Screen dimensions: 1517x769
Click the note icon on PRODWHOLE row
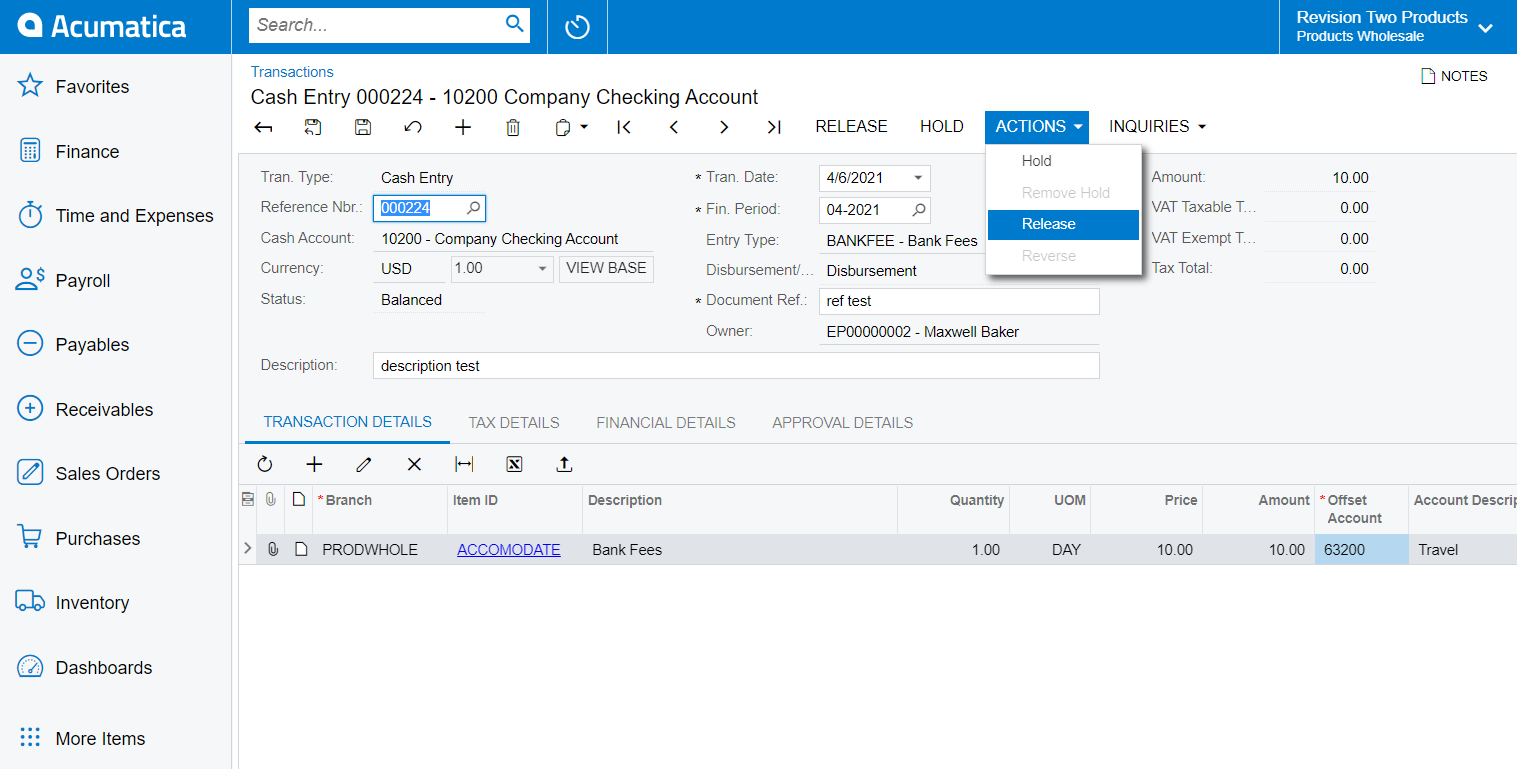(300, 549)
